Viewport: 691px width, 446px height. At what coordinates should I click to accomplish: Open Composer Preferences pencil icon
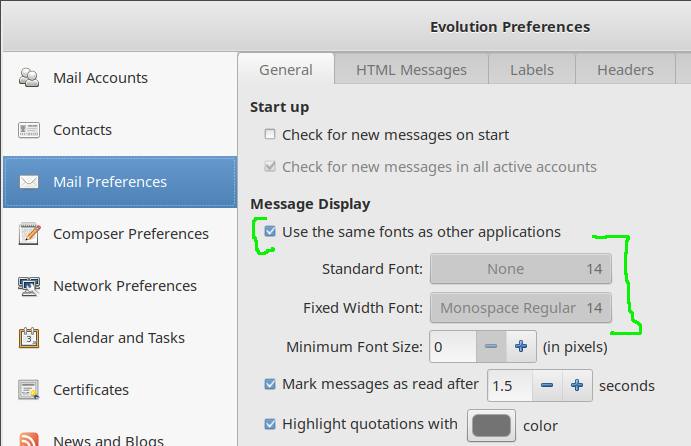click(x=29, y=234)
